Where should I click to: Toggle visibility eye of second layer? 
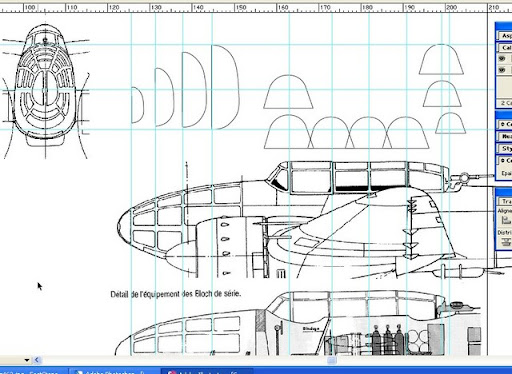coord(502,70)
